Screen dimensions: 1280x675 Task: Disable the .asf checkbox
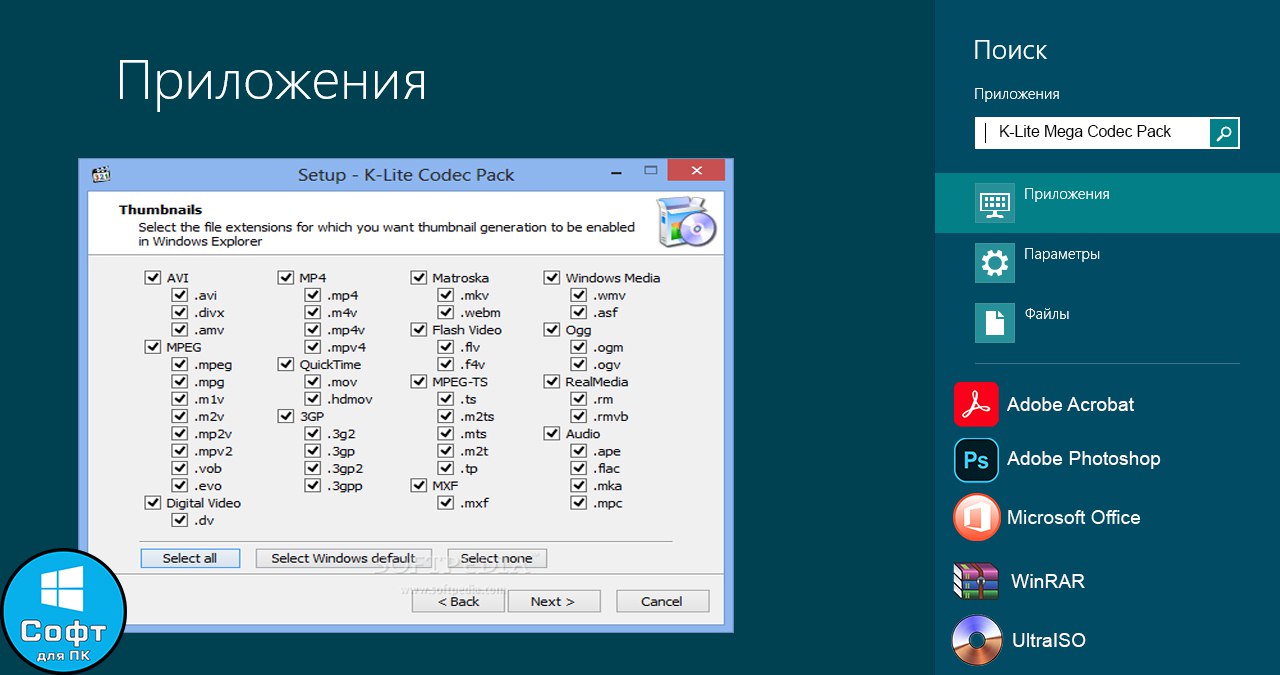[578, 312]
